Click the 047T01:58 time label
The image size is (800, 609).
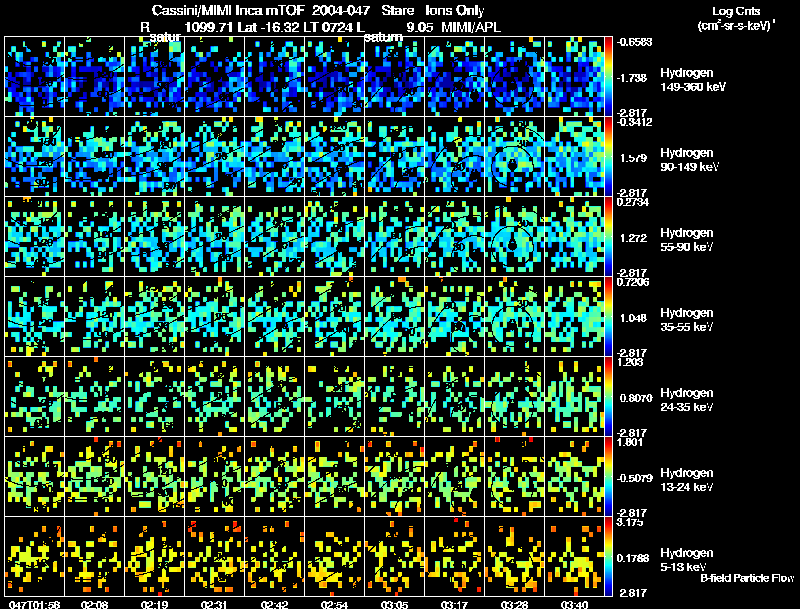[x=34, y=604]
